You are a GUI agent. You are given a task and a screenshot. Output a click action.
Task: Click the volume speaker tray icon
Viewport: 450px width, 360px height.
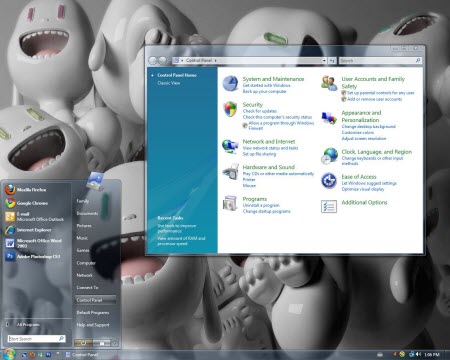point(419,354)
